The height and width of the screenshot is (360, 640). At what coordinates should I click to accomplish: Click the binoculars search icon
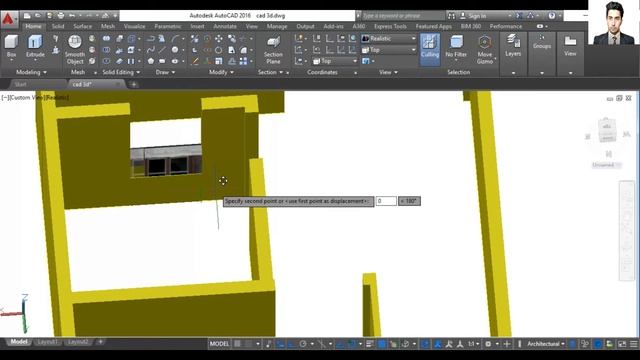[451, 16]
